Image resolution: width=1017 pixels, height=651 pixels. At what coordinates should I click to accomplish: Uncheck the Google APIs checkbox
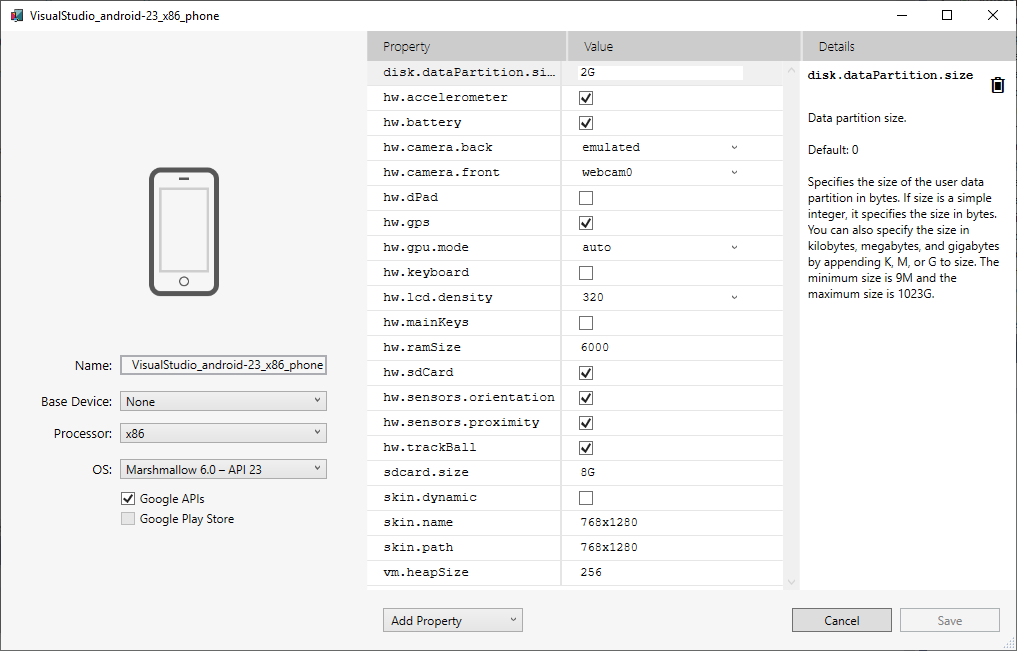click(128, 499)
